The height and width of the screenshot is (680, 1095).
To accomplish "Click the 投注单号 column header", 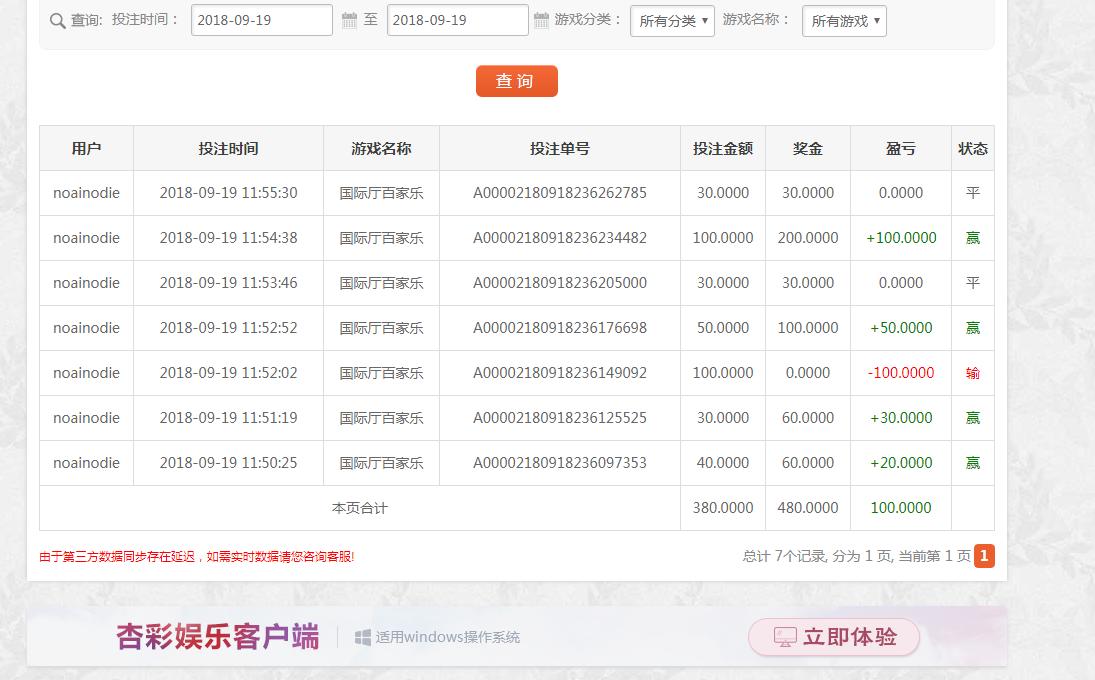I will [559, 148].
